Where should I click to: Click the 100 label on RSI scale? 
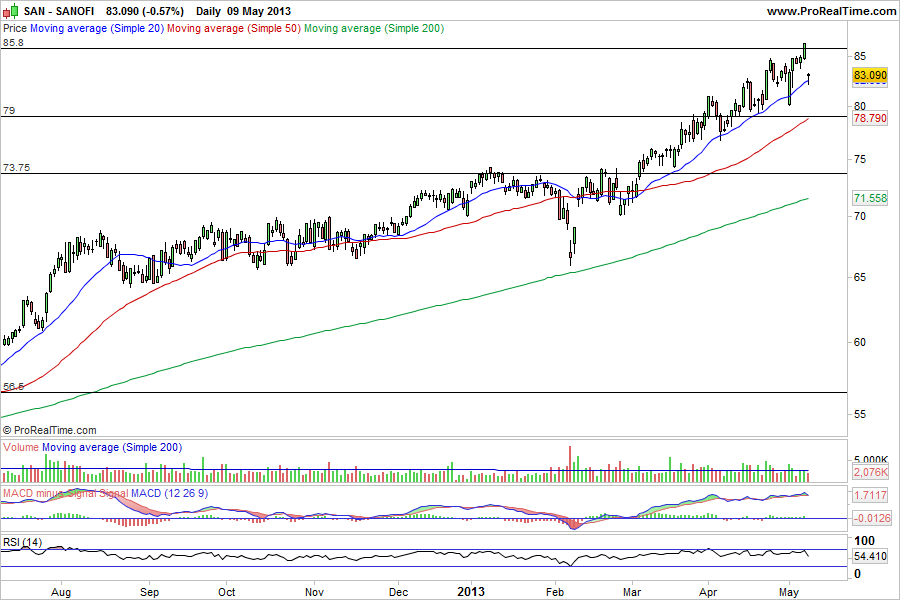[x=864, y=540]
